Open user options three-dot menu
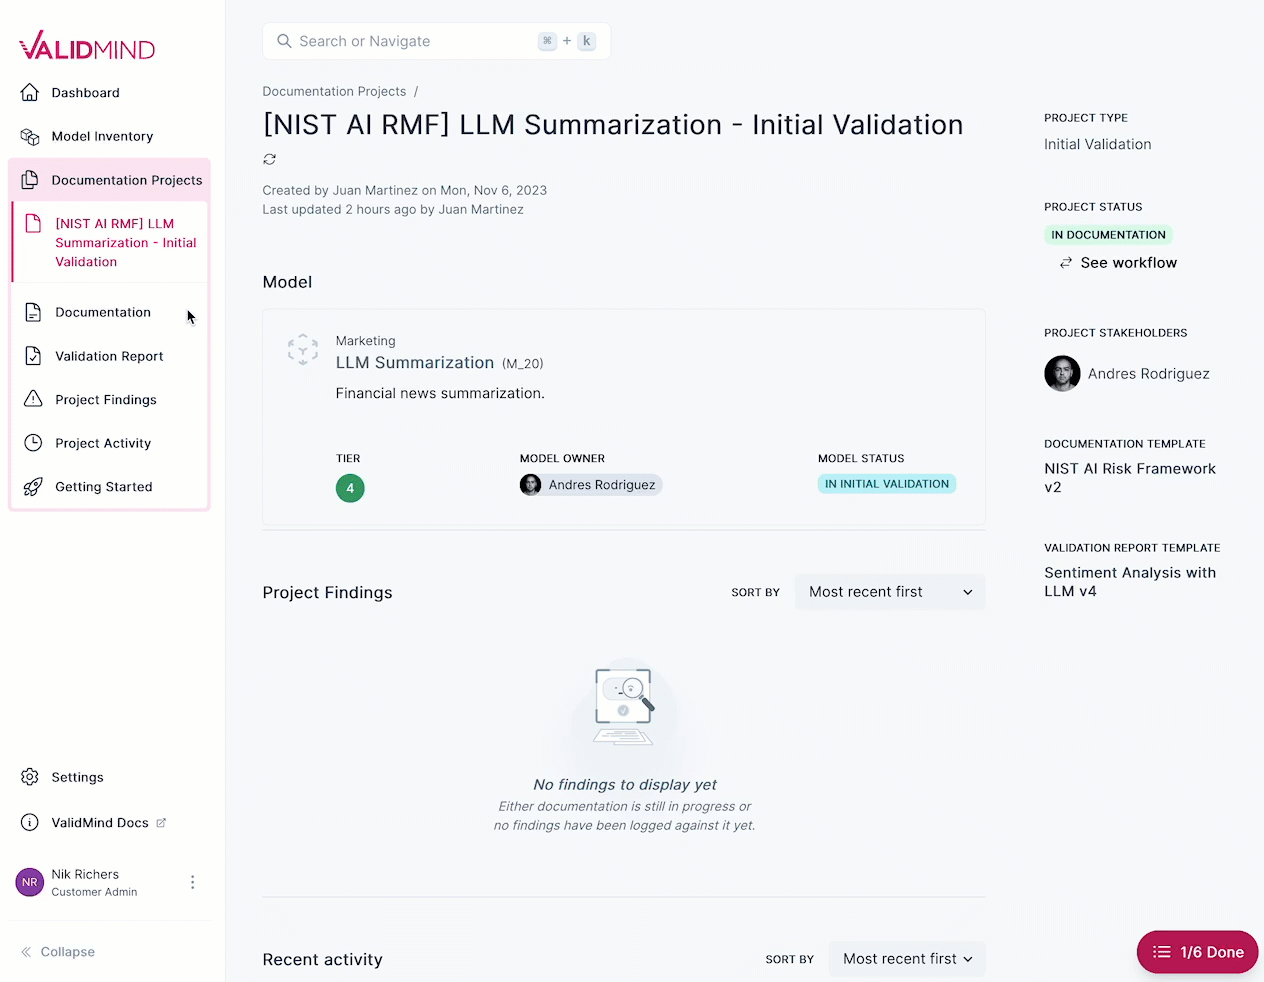The image size is (1264, 982). [192, 882]
